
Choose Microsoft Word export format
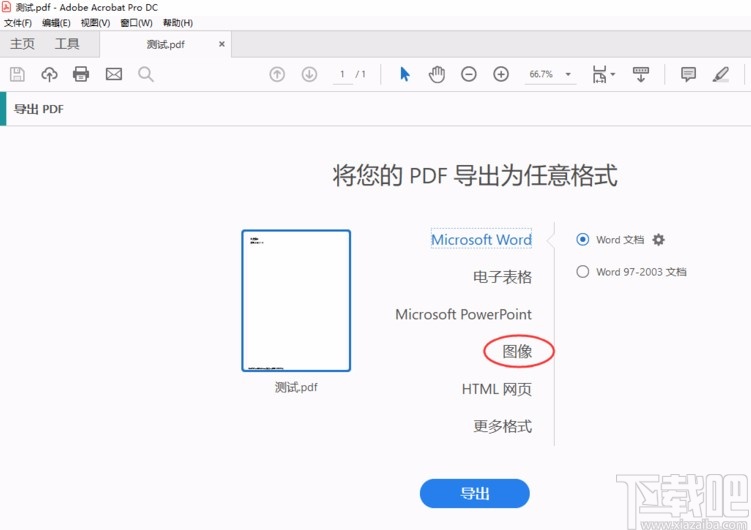[x=481, y=239]
